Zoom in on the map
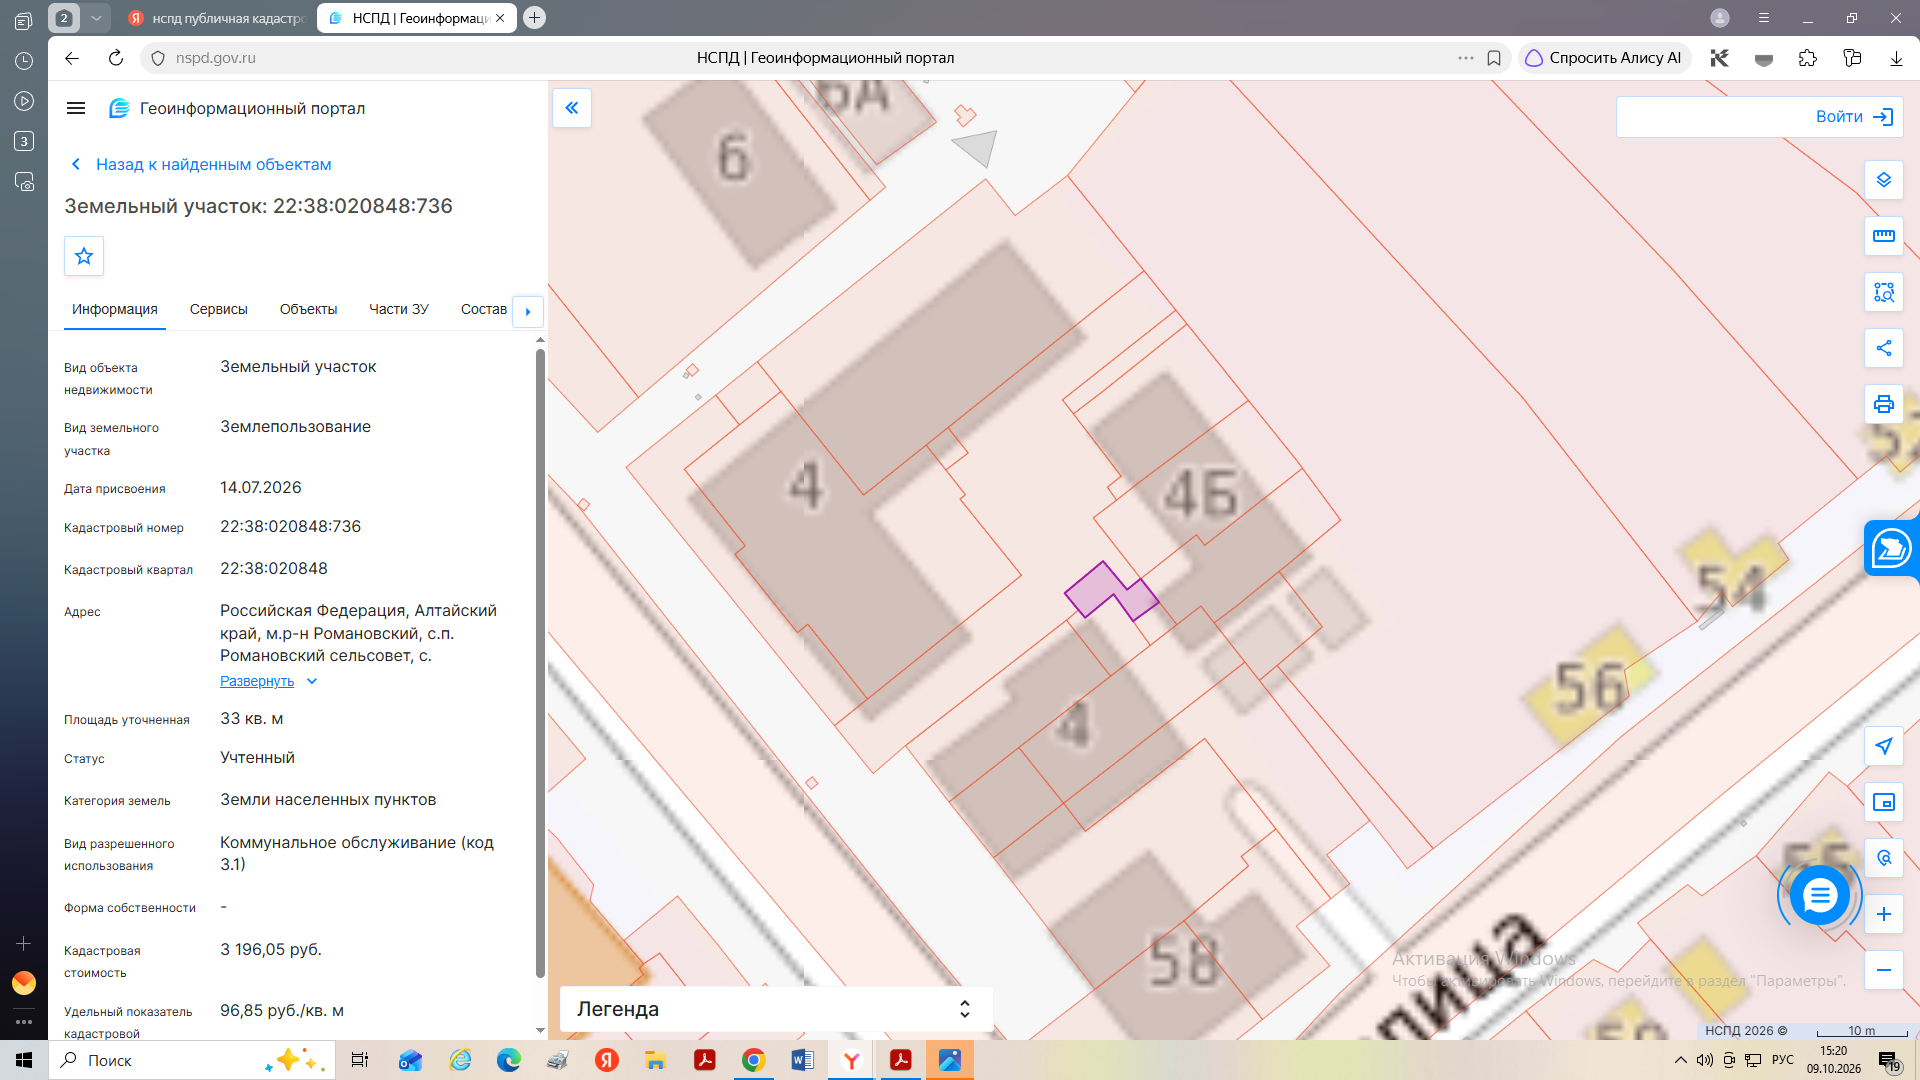Image resolution: width=1920 pixels, height=1080 pixels. click(x=1884, y=914)
